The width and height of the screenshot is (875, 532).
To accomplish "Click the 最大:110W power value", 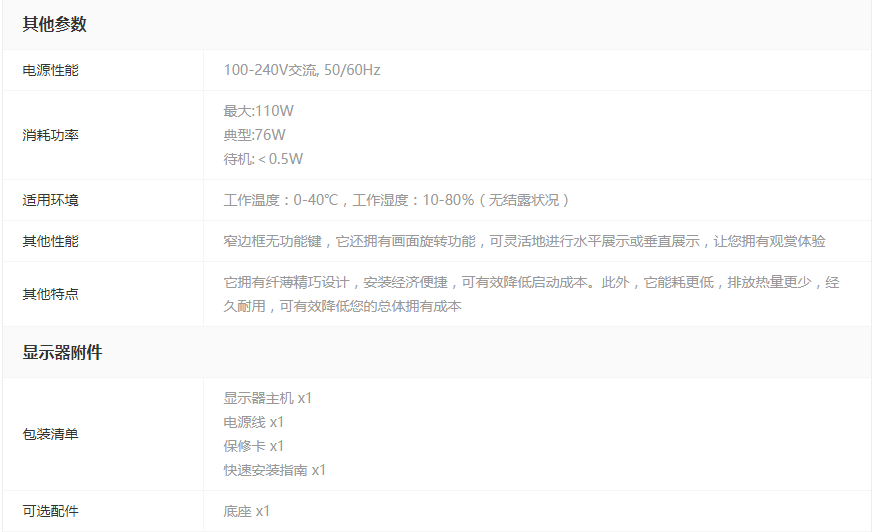I will tap(259, 111).
